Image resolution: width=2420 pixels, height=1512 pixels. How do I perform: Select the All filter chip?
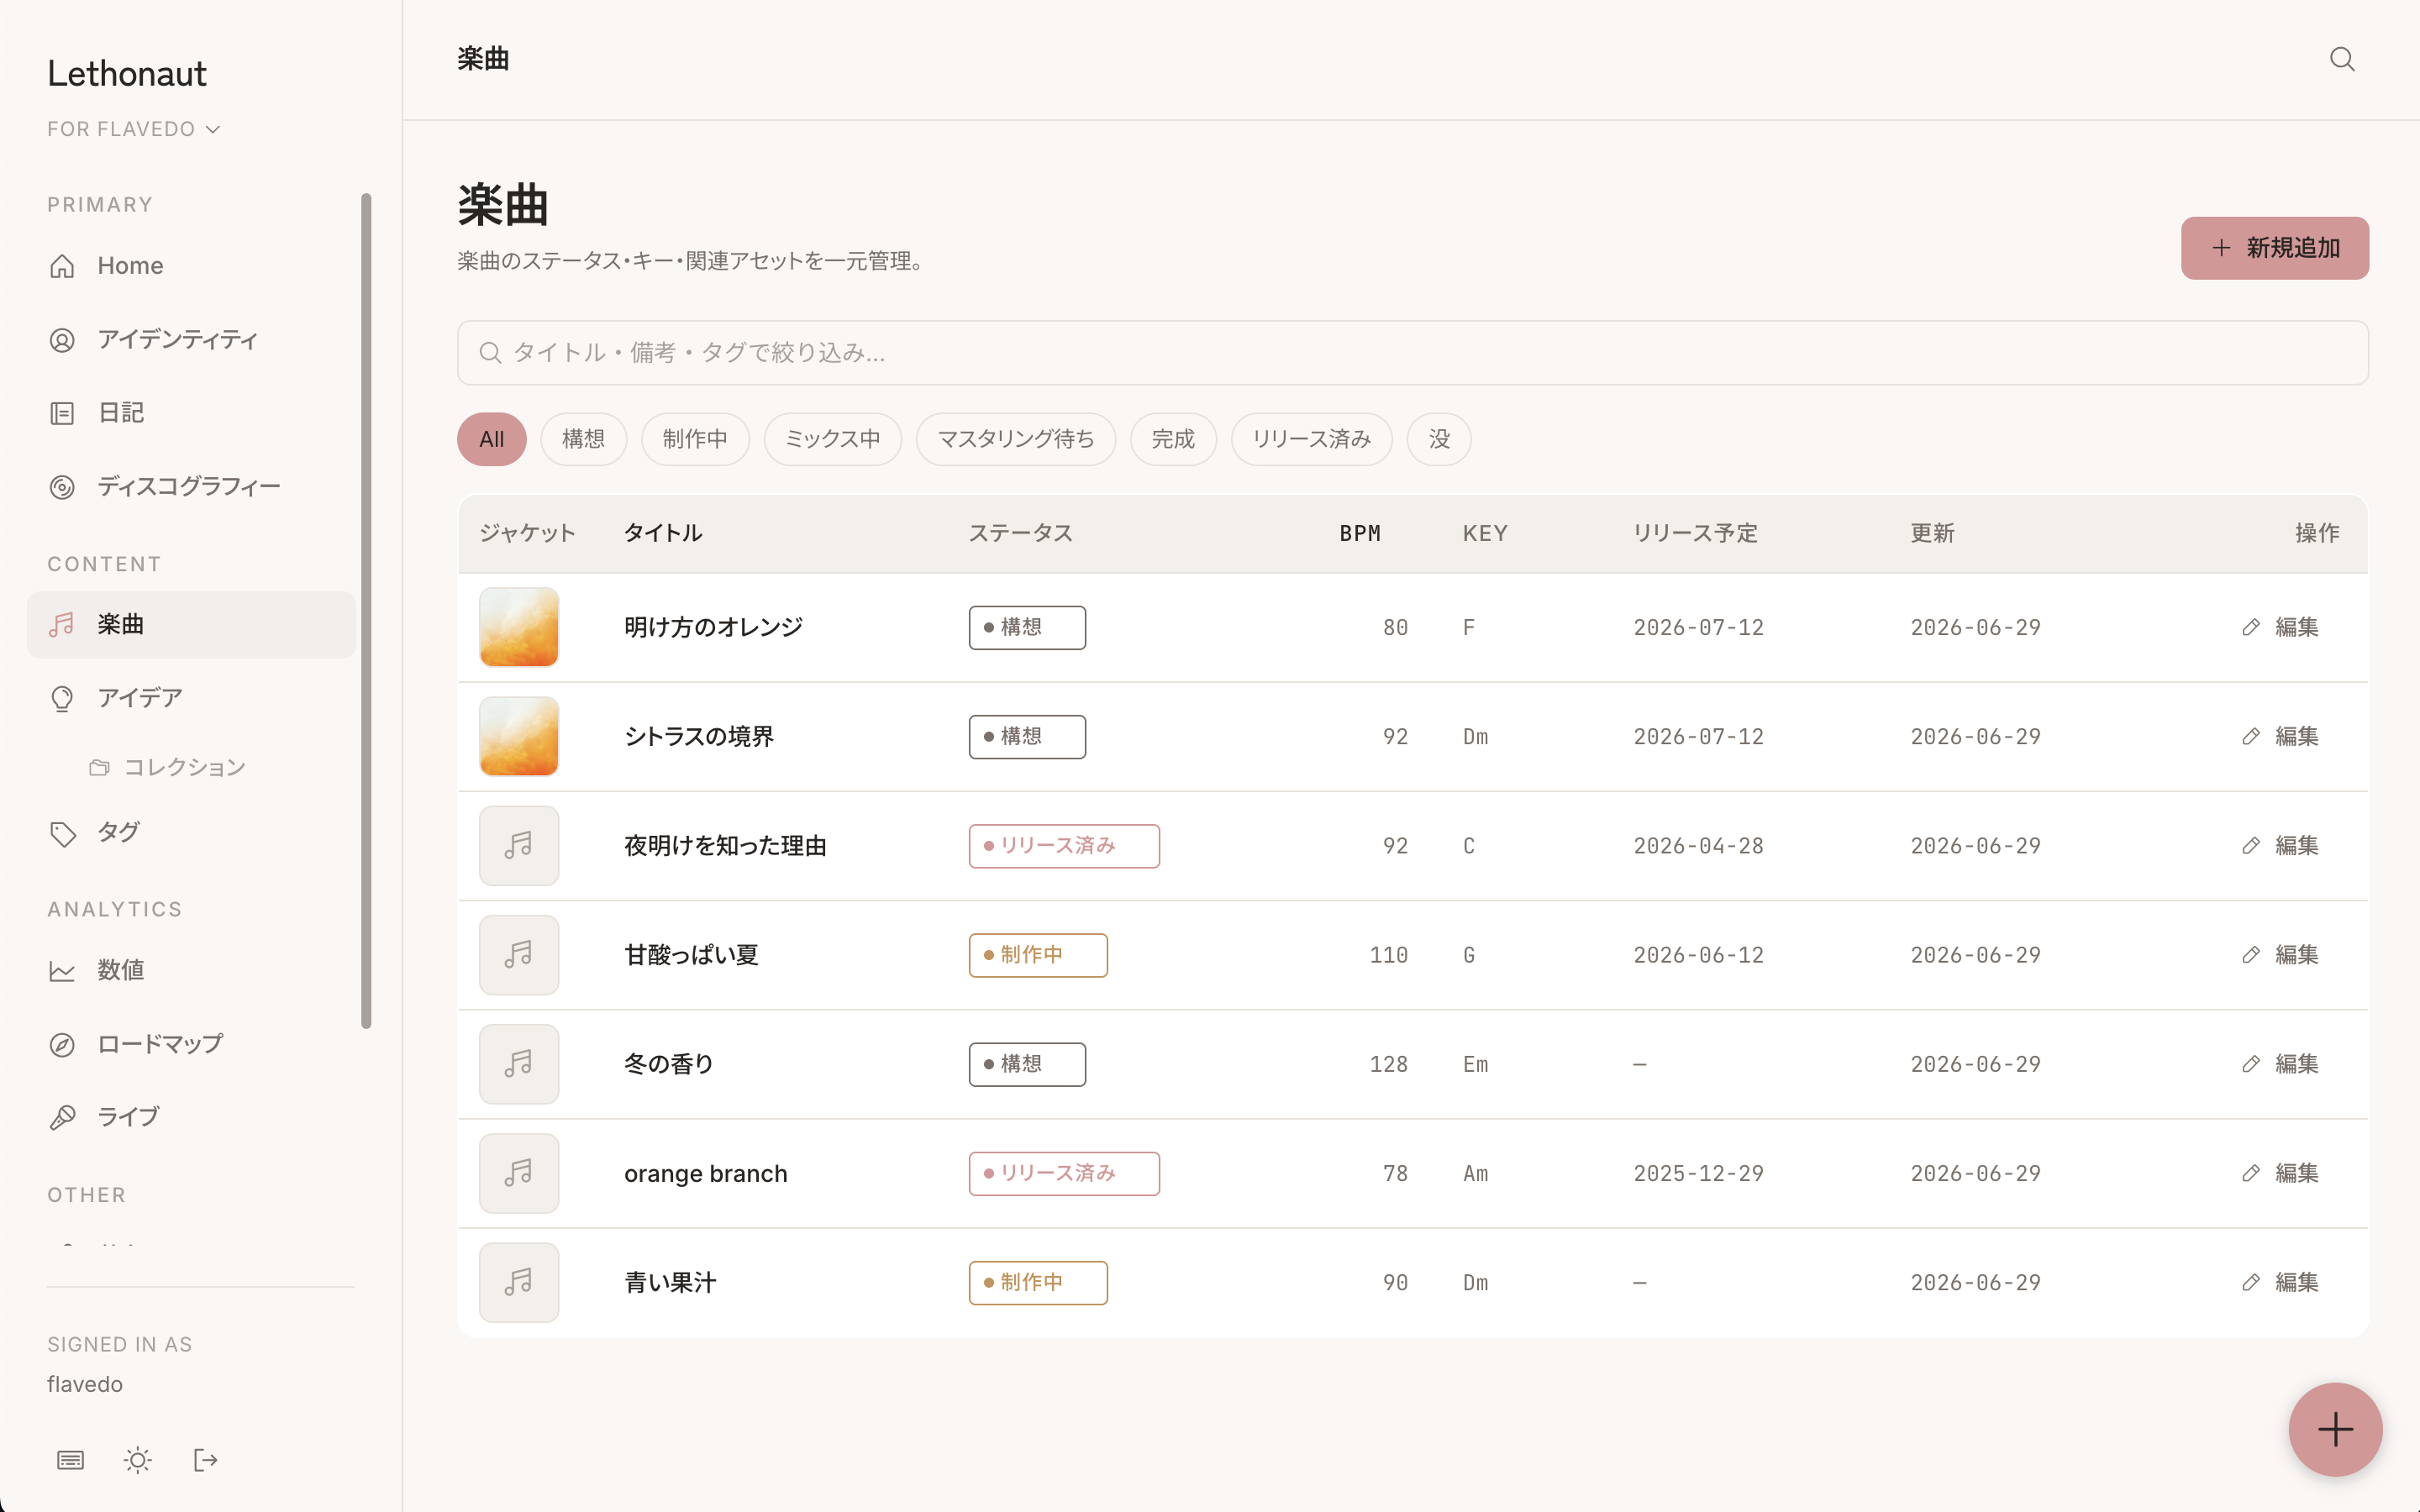(492, 439)
